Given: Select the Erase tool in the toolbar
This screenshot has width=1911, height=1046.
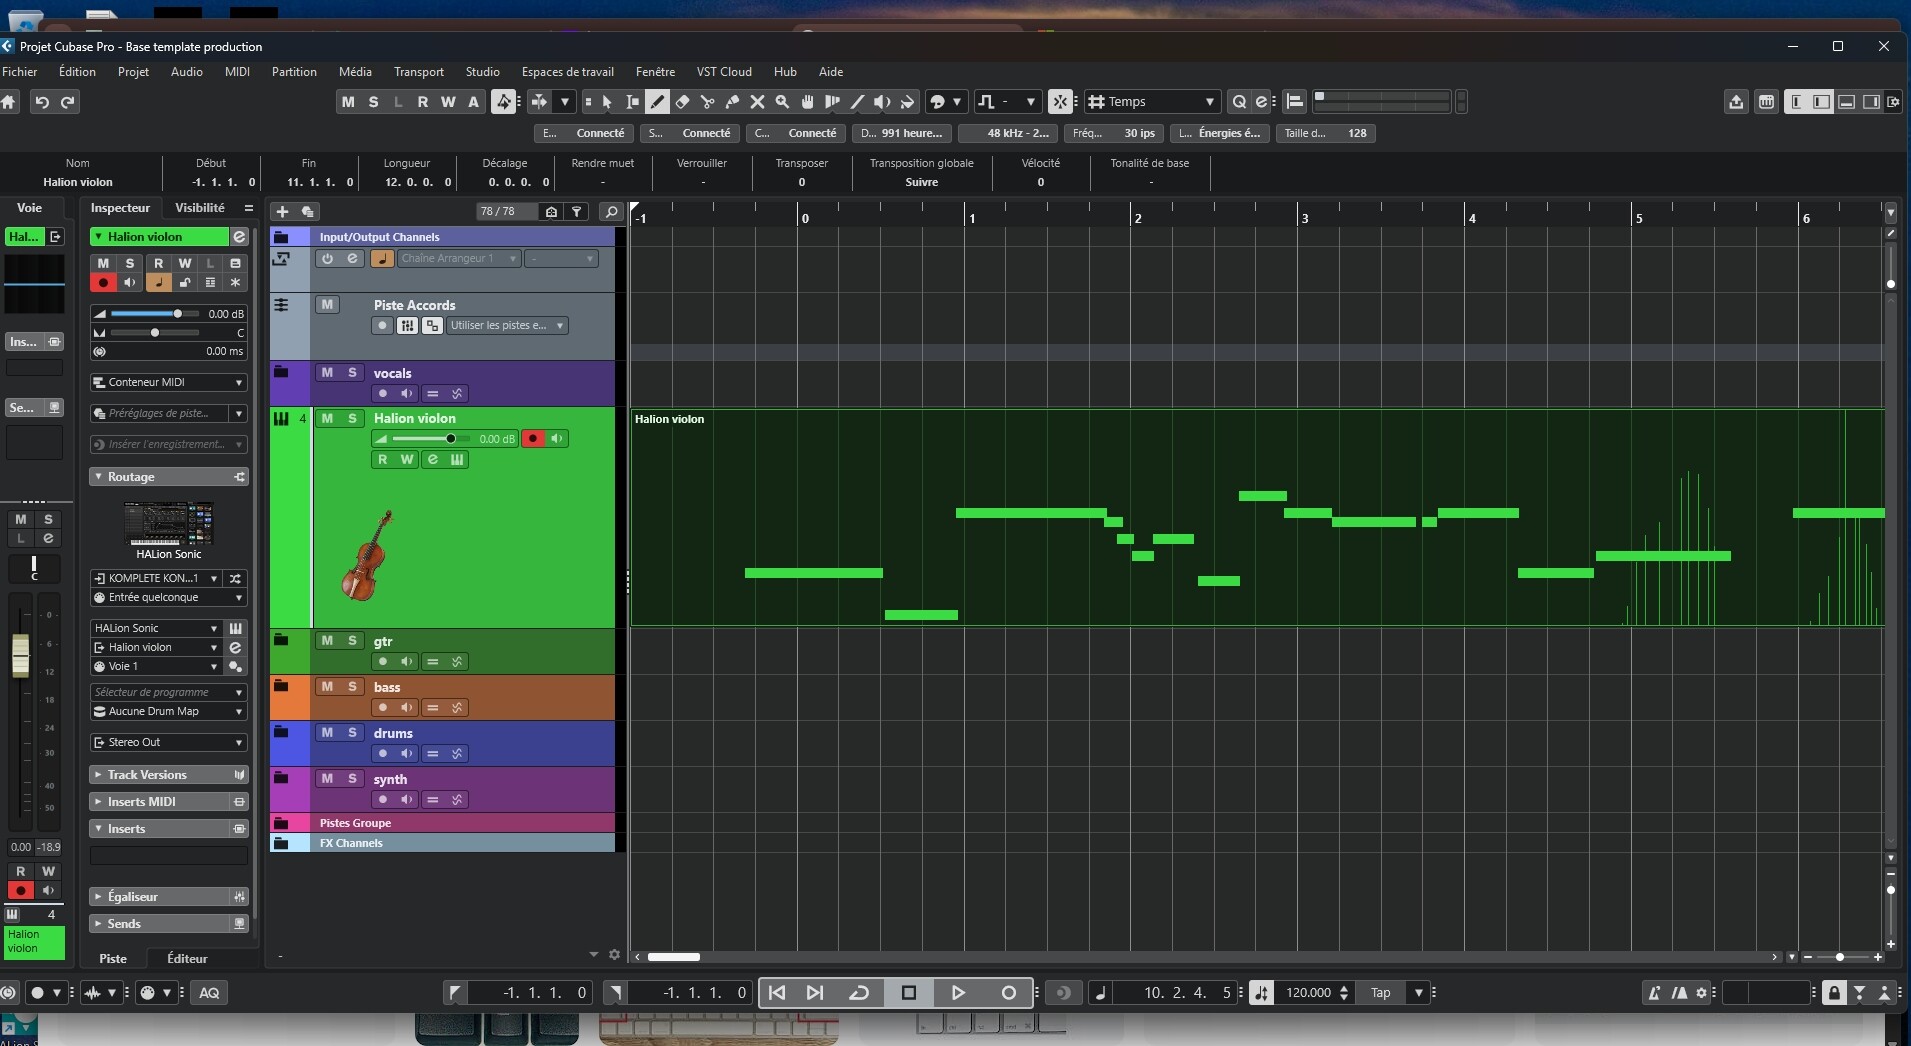Looking at the screenshot, I should [682, 102].
